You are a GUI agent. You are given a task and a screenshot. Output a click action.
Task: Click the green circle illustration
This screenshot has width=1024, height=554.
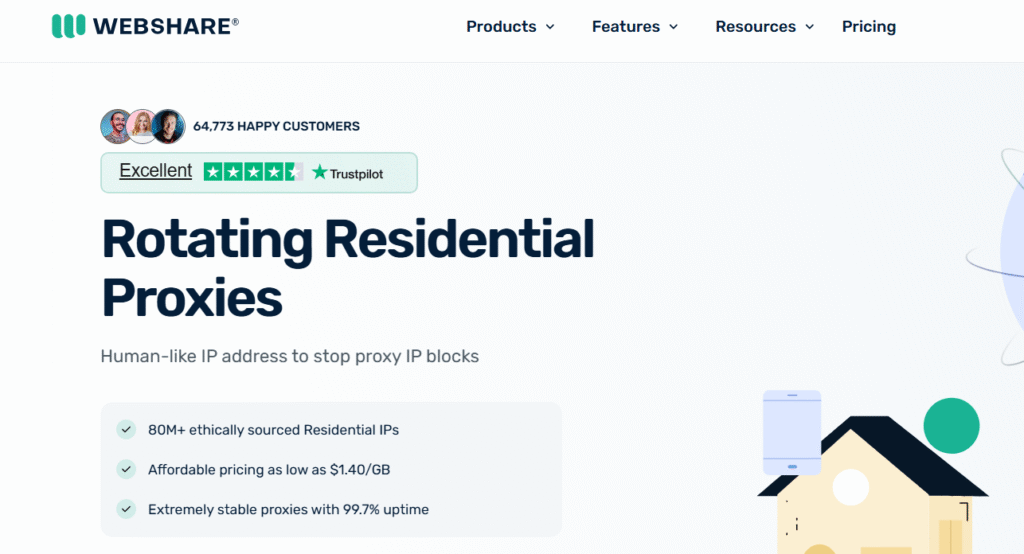pyautogui.click(x=951, y=425)
